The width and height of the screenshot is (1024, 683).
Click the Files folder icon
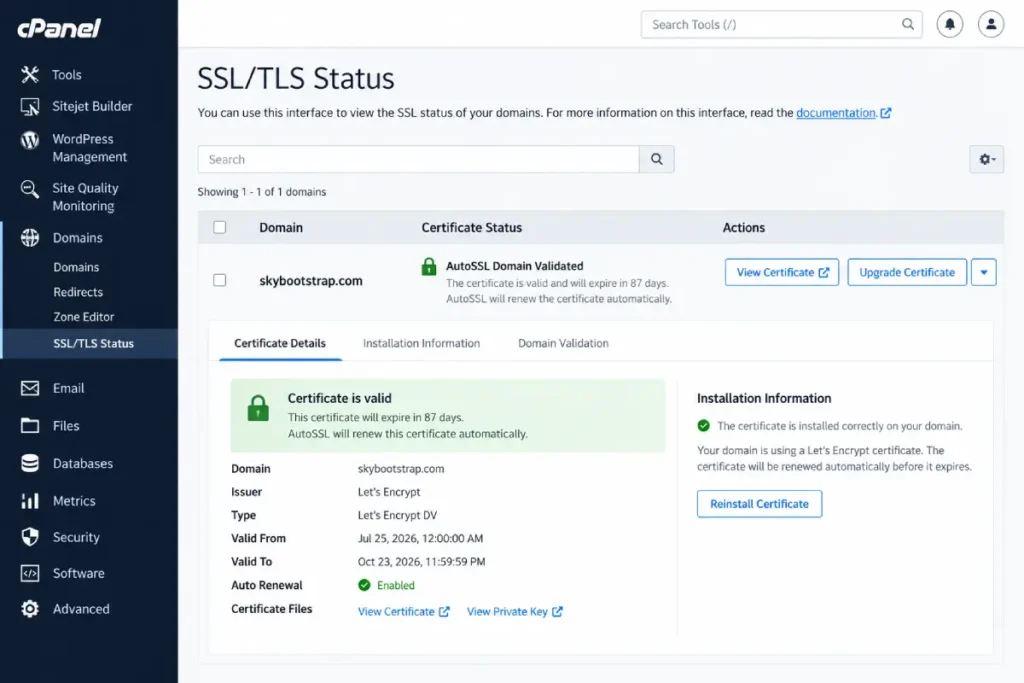(29, 426)
